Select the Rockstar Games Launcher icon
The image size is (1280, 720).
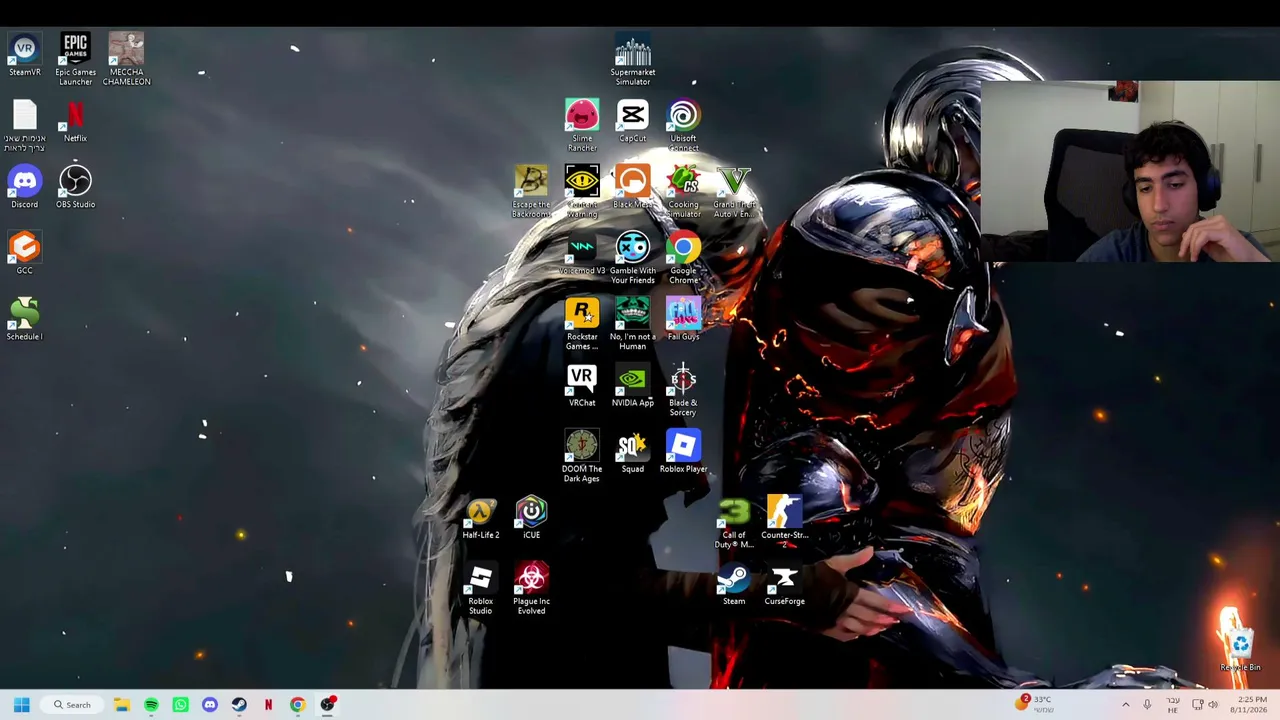(x=582, y=324)
